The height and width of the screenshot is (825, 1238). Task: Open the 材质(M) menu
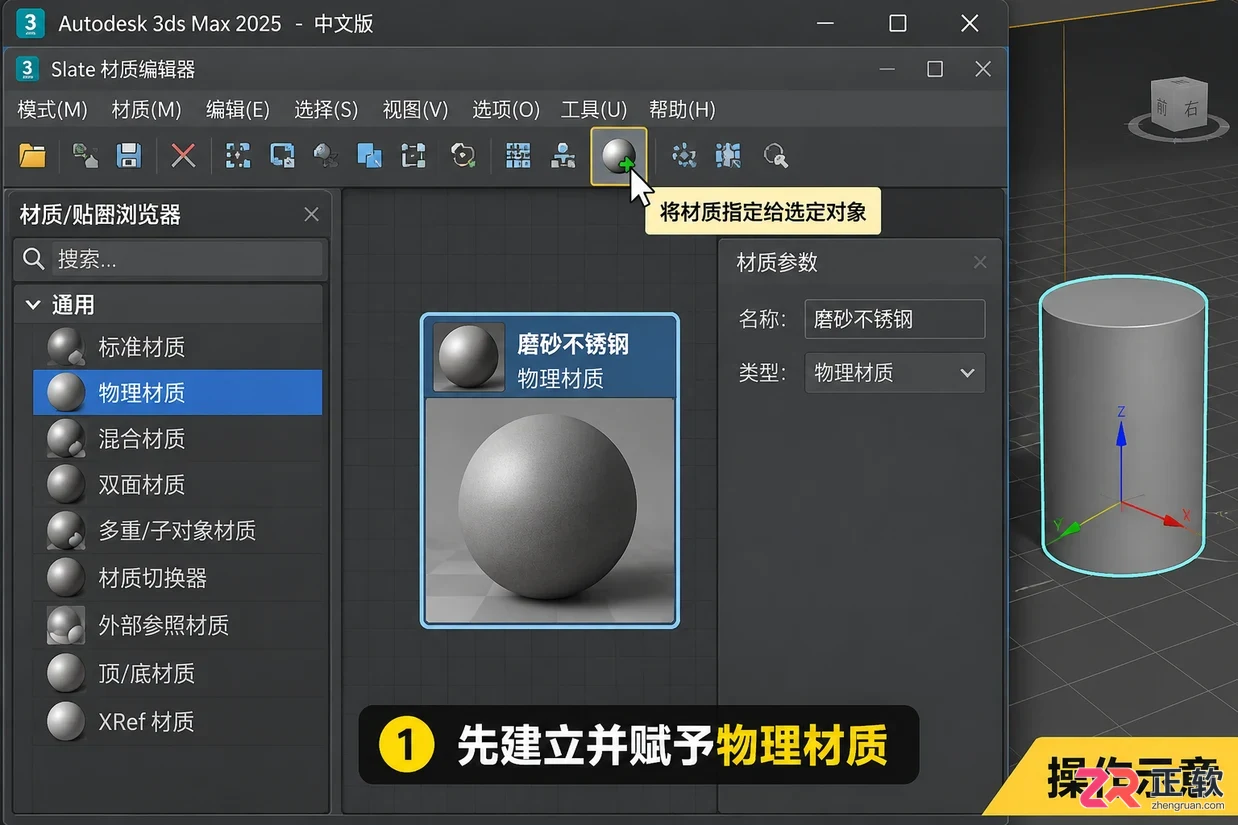[x=146, y=109]
